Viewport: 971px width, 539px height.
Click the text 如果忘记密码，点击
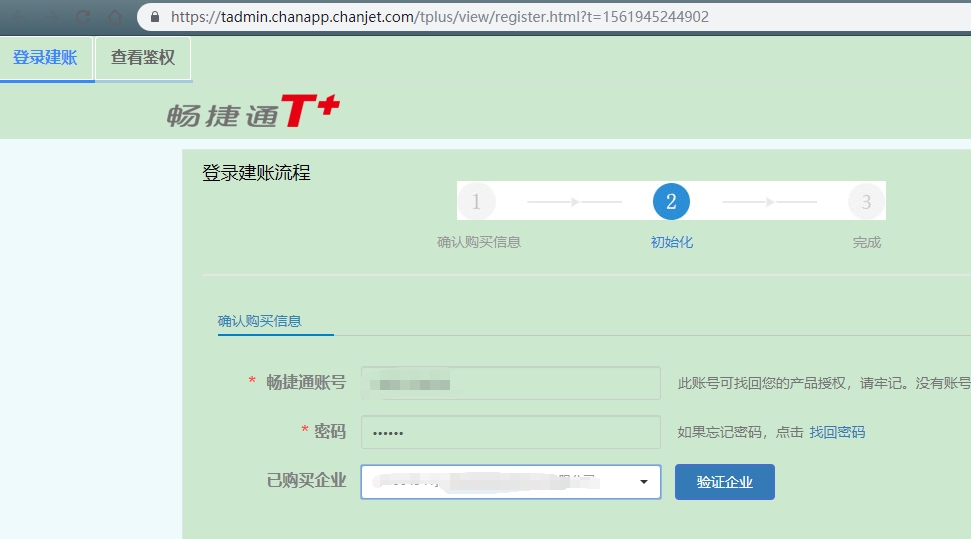click(740, 432)
